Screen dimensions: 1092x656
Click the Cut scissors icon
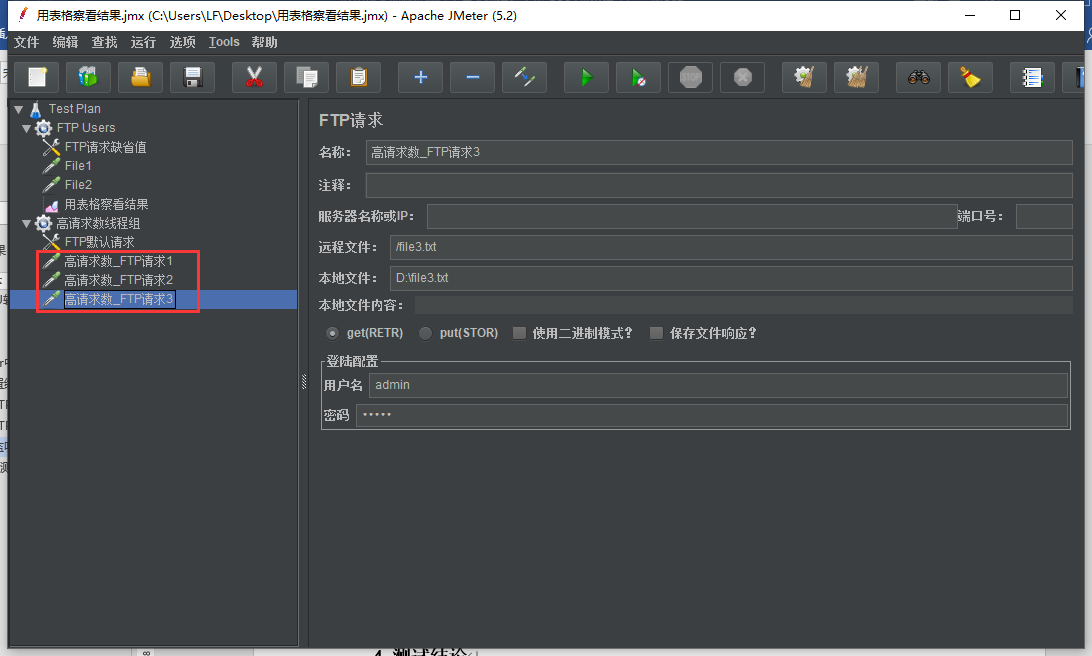pyautogui.click(x=254, y=77)
